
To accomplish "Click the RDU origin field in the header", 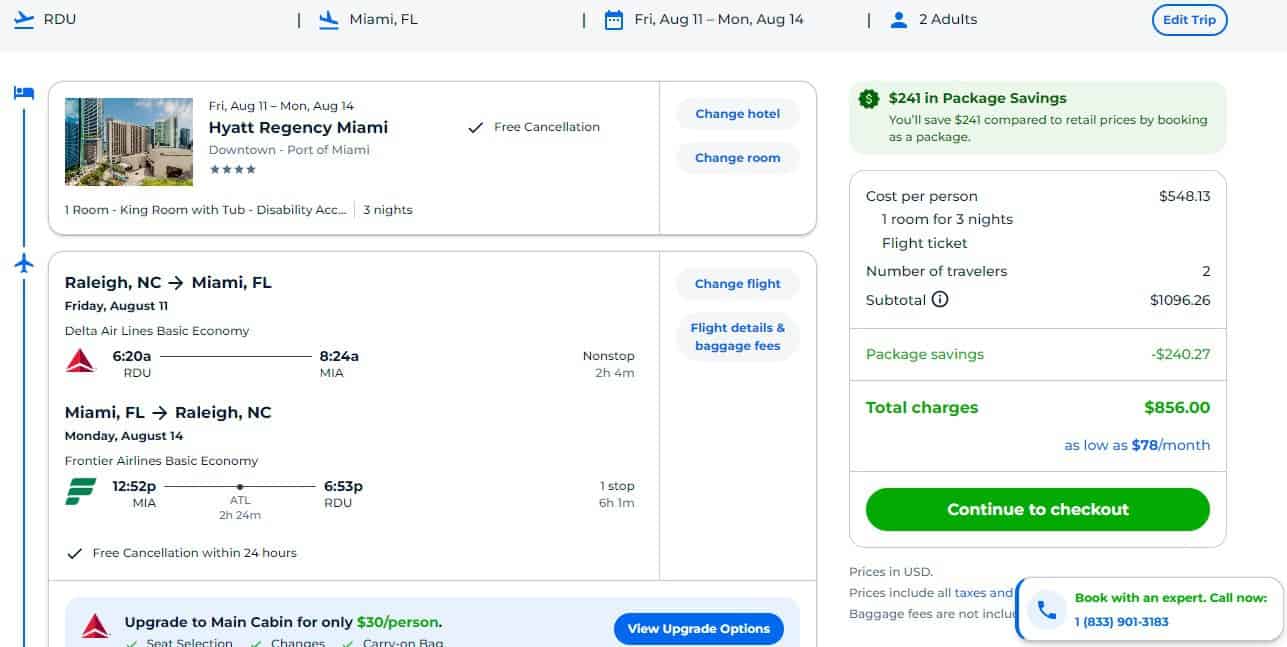I will point(60,19).
